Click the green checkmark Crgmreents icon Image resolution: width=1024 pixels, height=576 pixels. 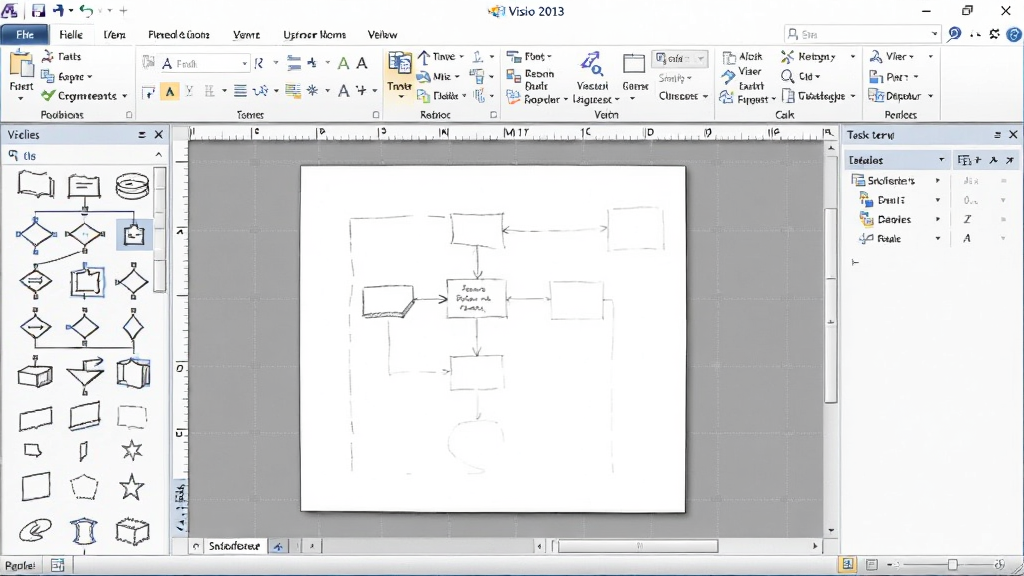pyautogui.click(x=48, y=95)
